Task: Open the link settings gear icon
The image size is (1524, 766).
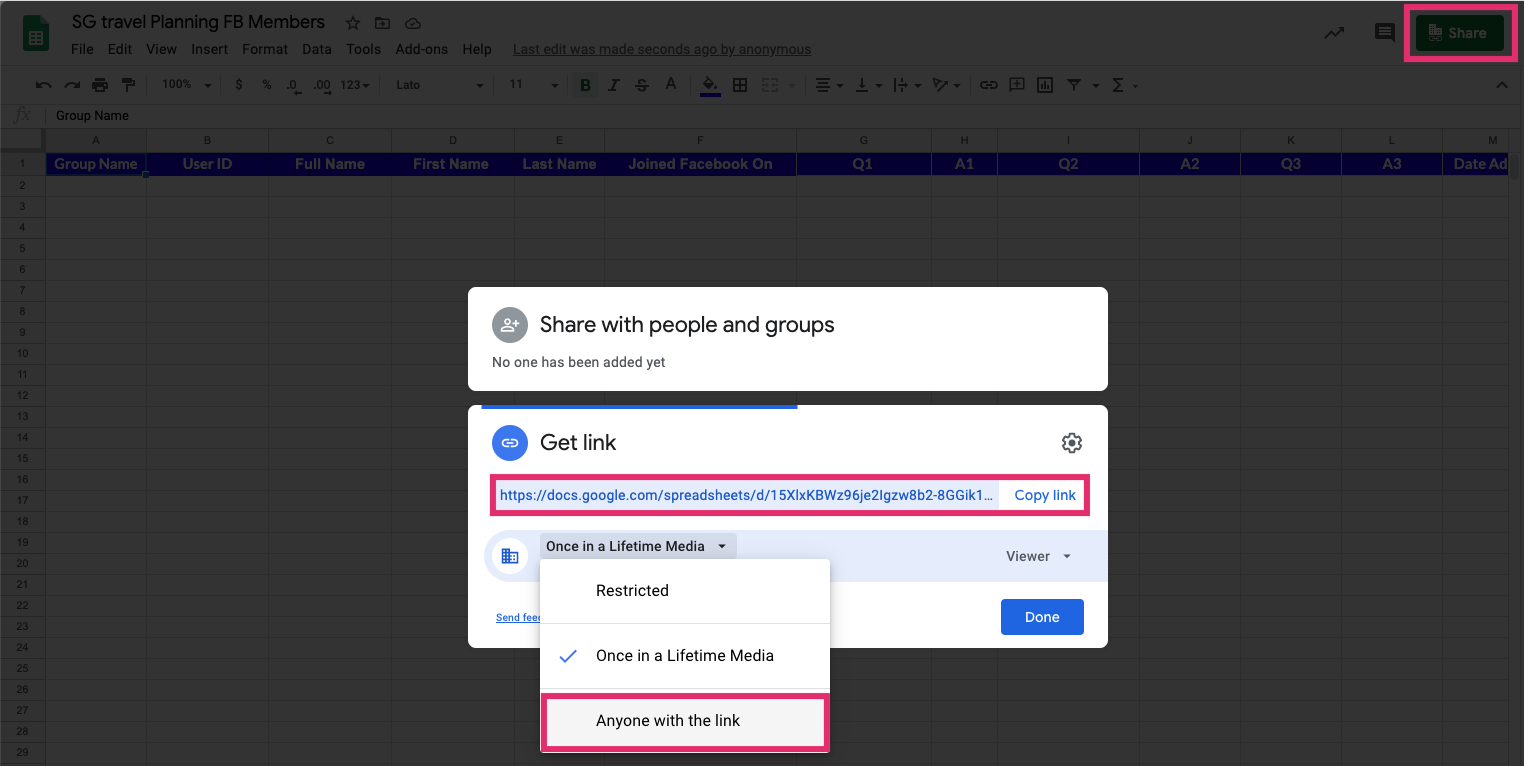Action: [1072, 443]
